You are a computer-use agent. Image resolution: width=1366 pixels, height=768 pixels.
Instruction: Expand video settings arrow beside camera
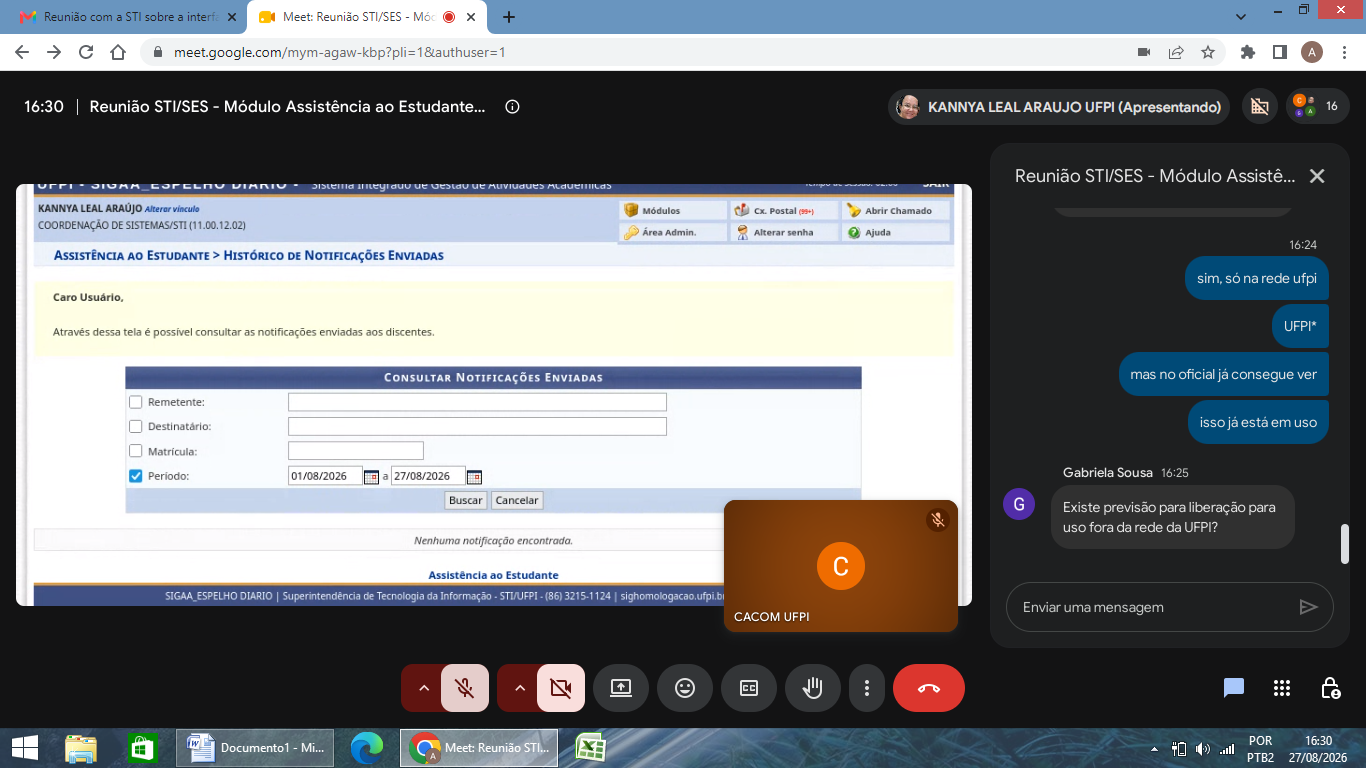point(519,688)
